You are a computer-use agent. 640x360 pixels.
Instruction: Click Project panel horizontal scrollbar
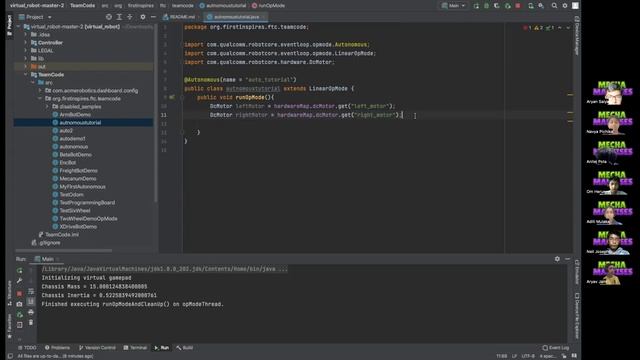click(x=63, y=250)
